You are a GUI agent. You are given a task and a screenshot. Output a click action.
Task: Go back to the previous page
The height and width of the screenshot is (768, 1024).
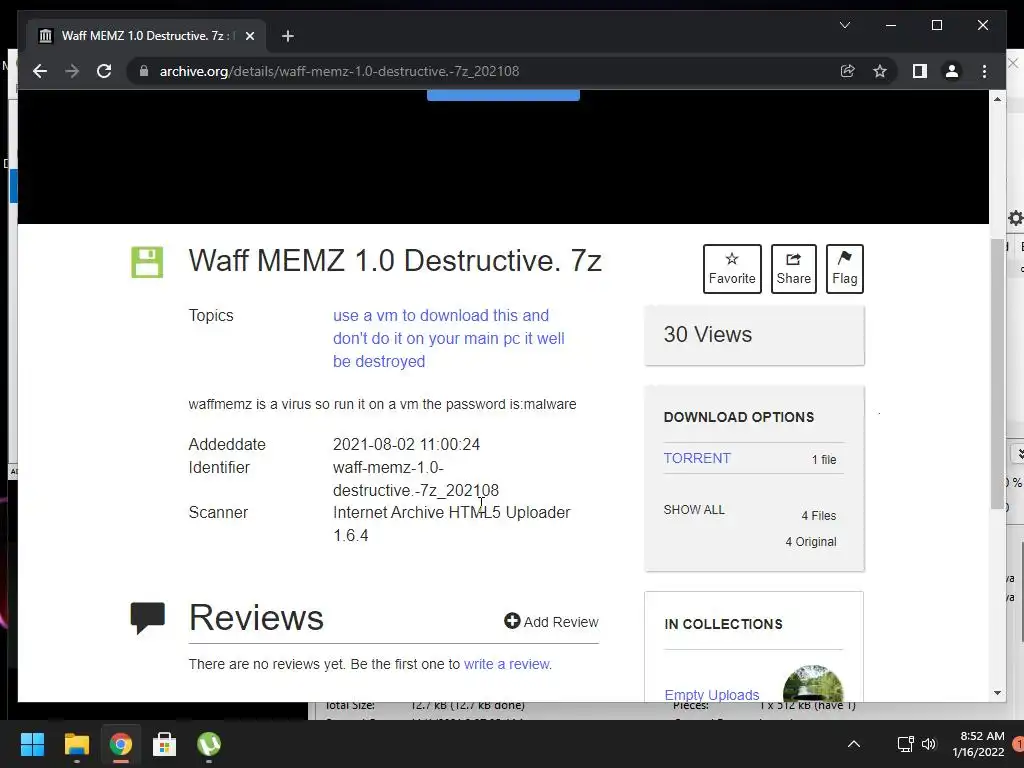tap(40, 71)
